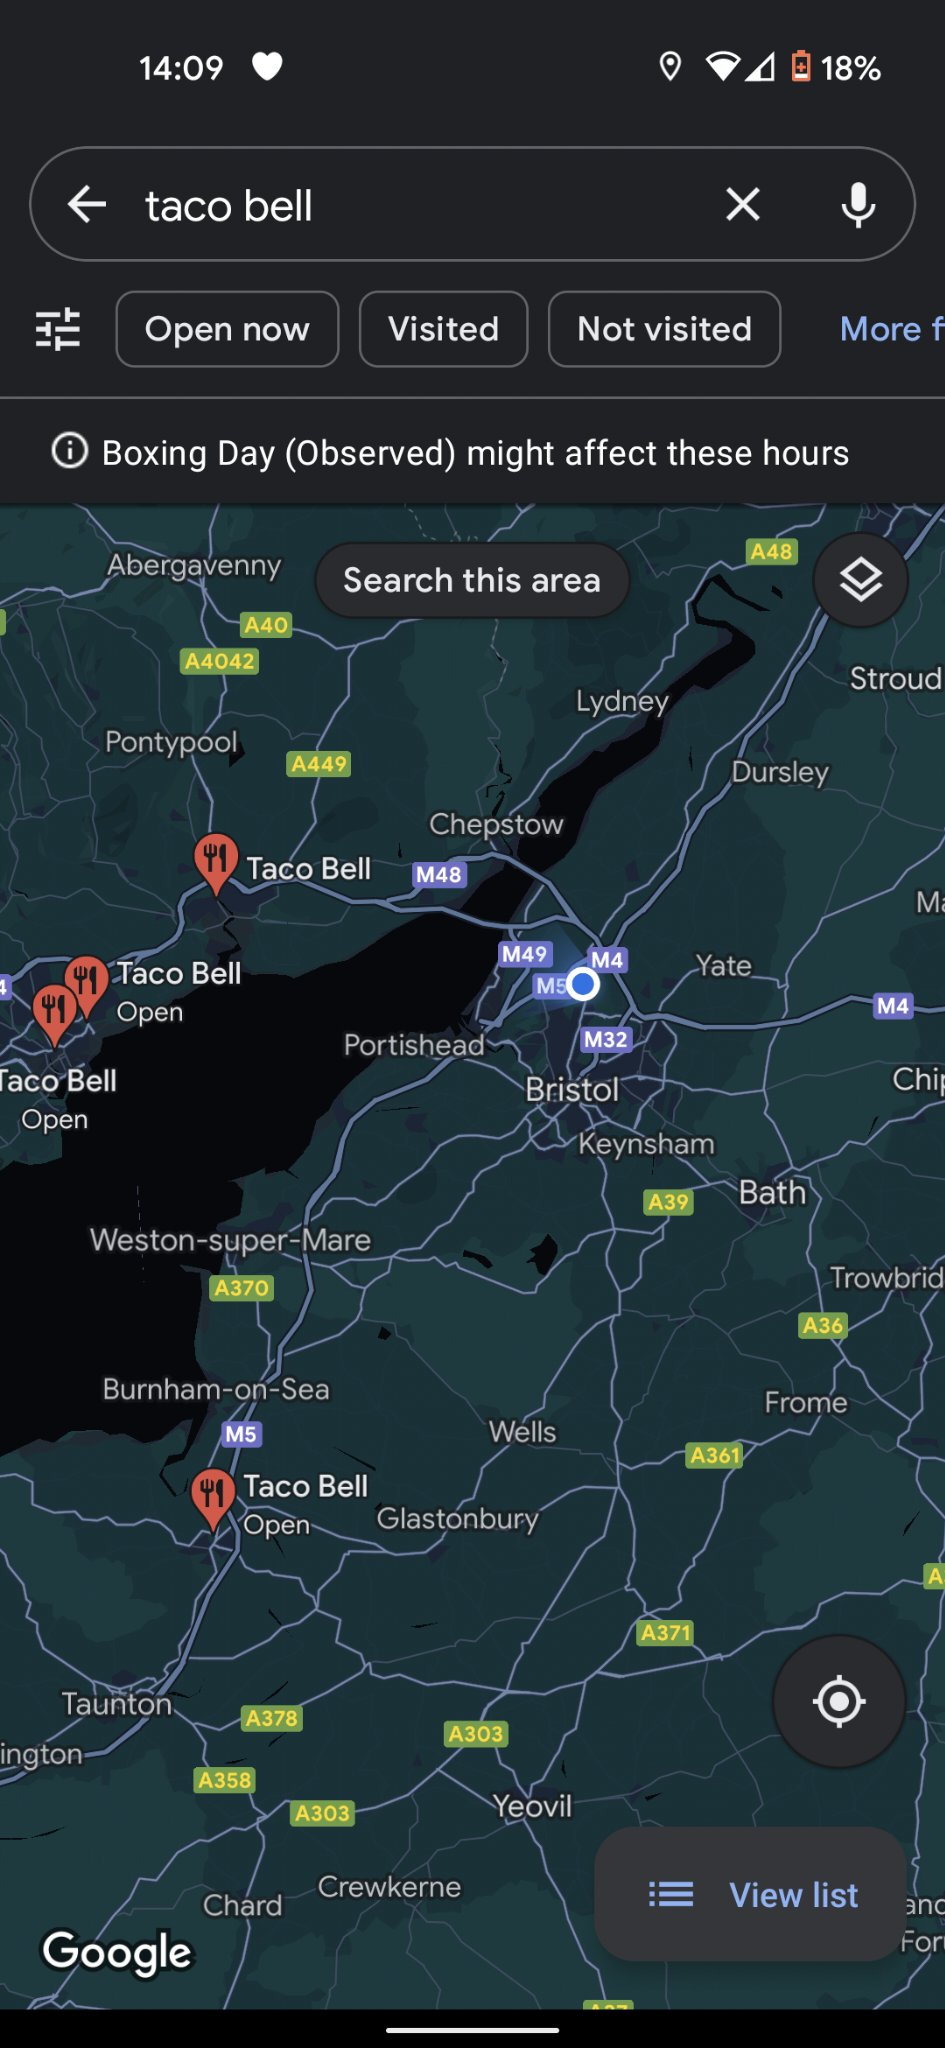Open the search filters icon
The image size is (945, 2048).
click(x=58, y=329)
